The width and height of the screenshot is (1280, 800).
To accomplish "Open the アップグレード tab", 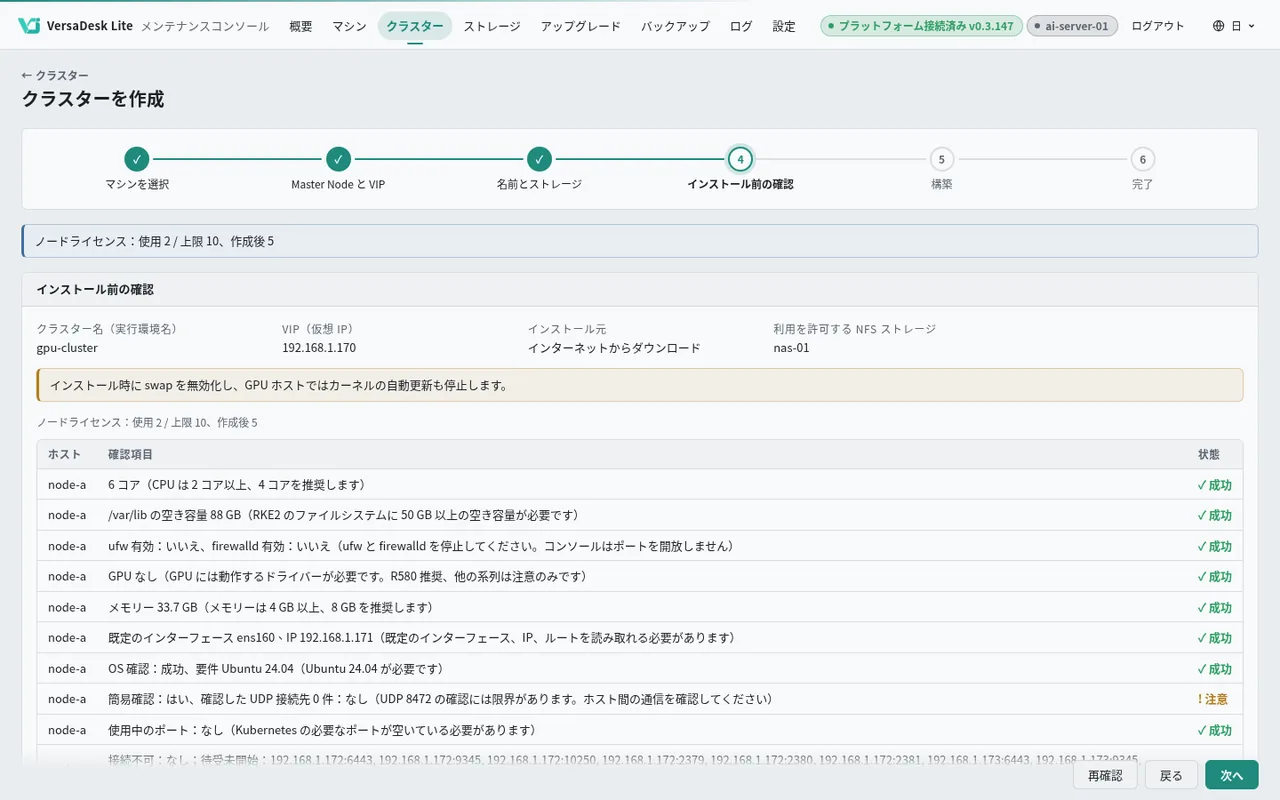I will pyautogui.click(x=581, y=26).
